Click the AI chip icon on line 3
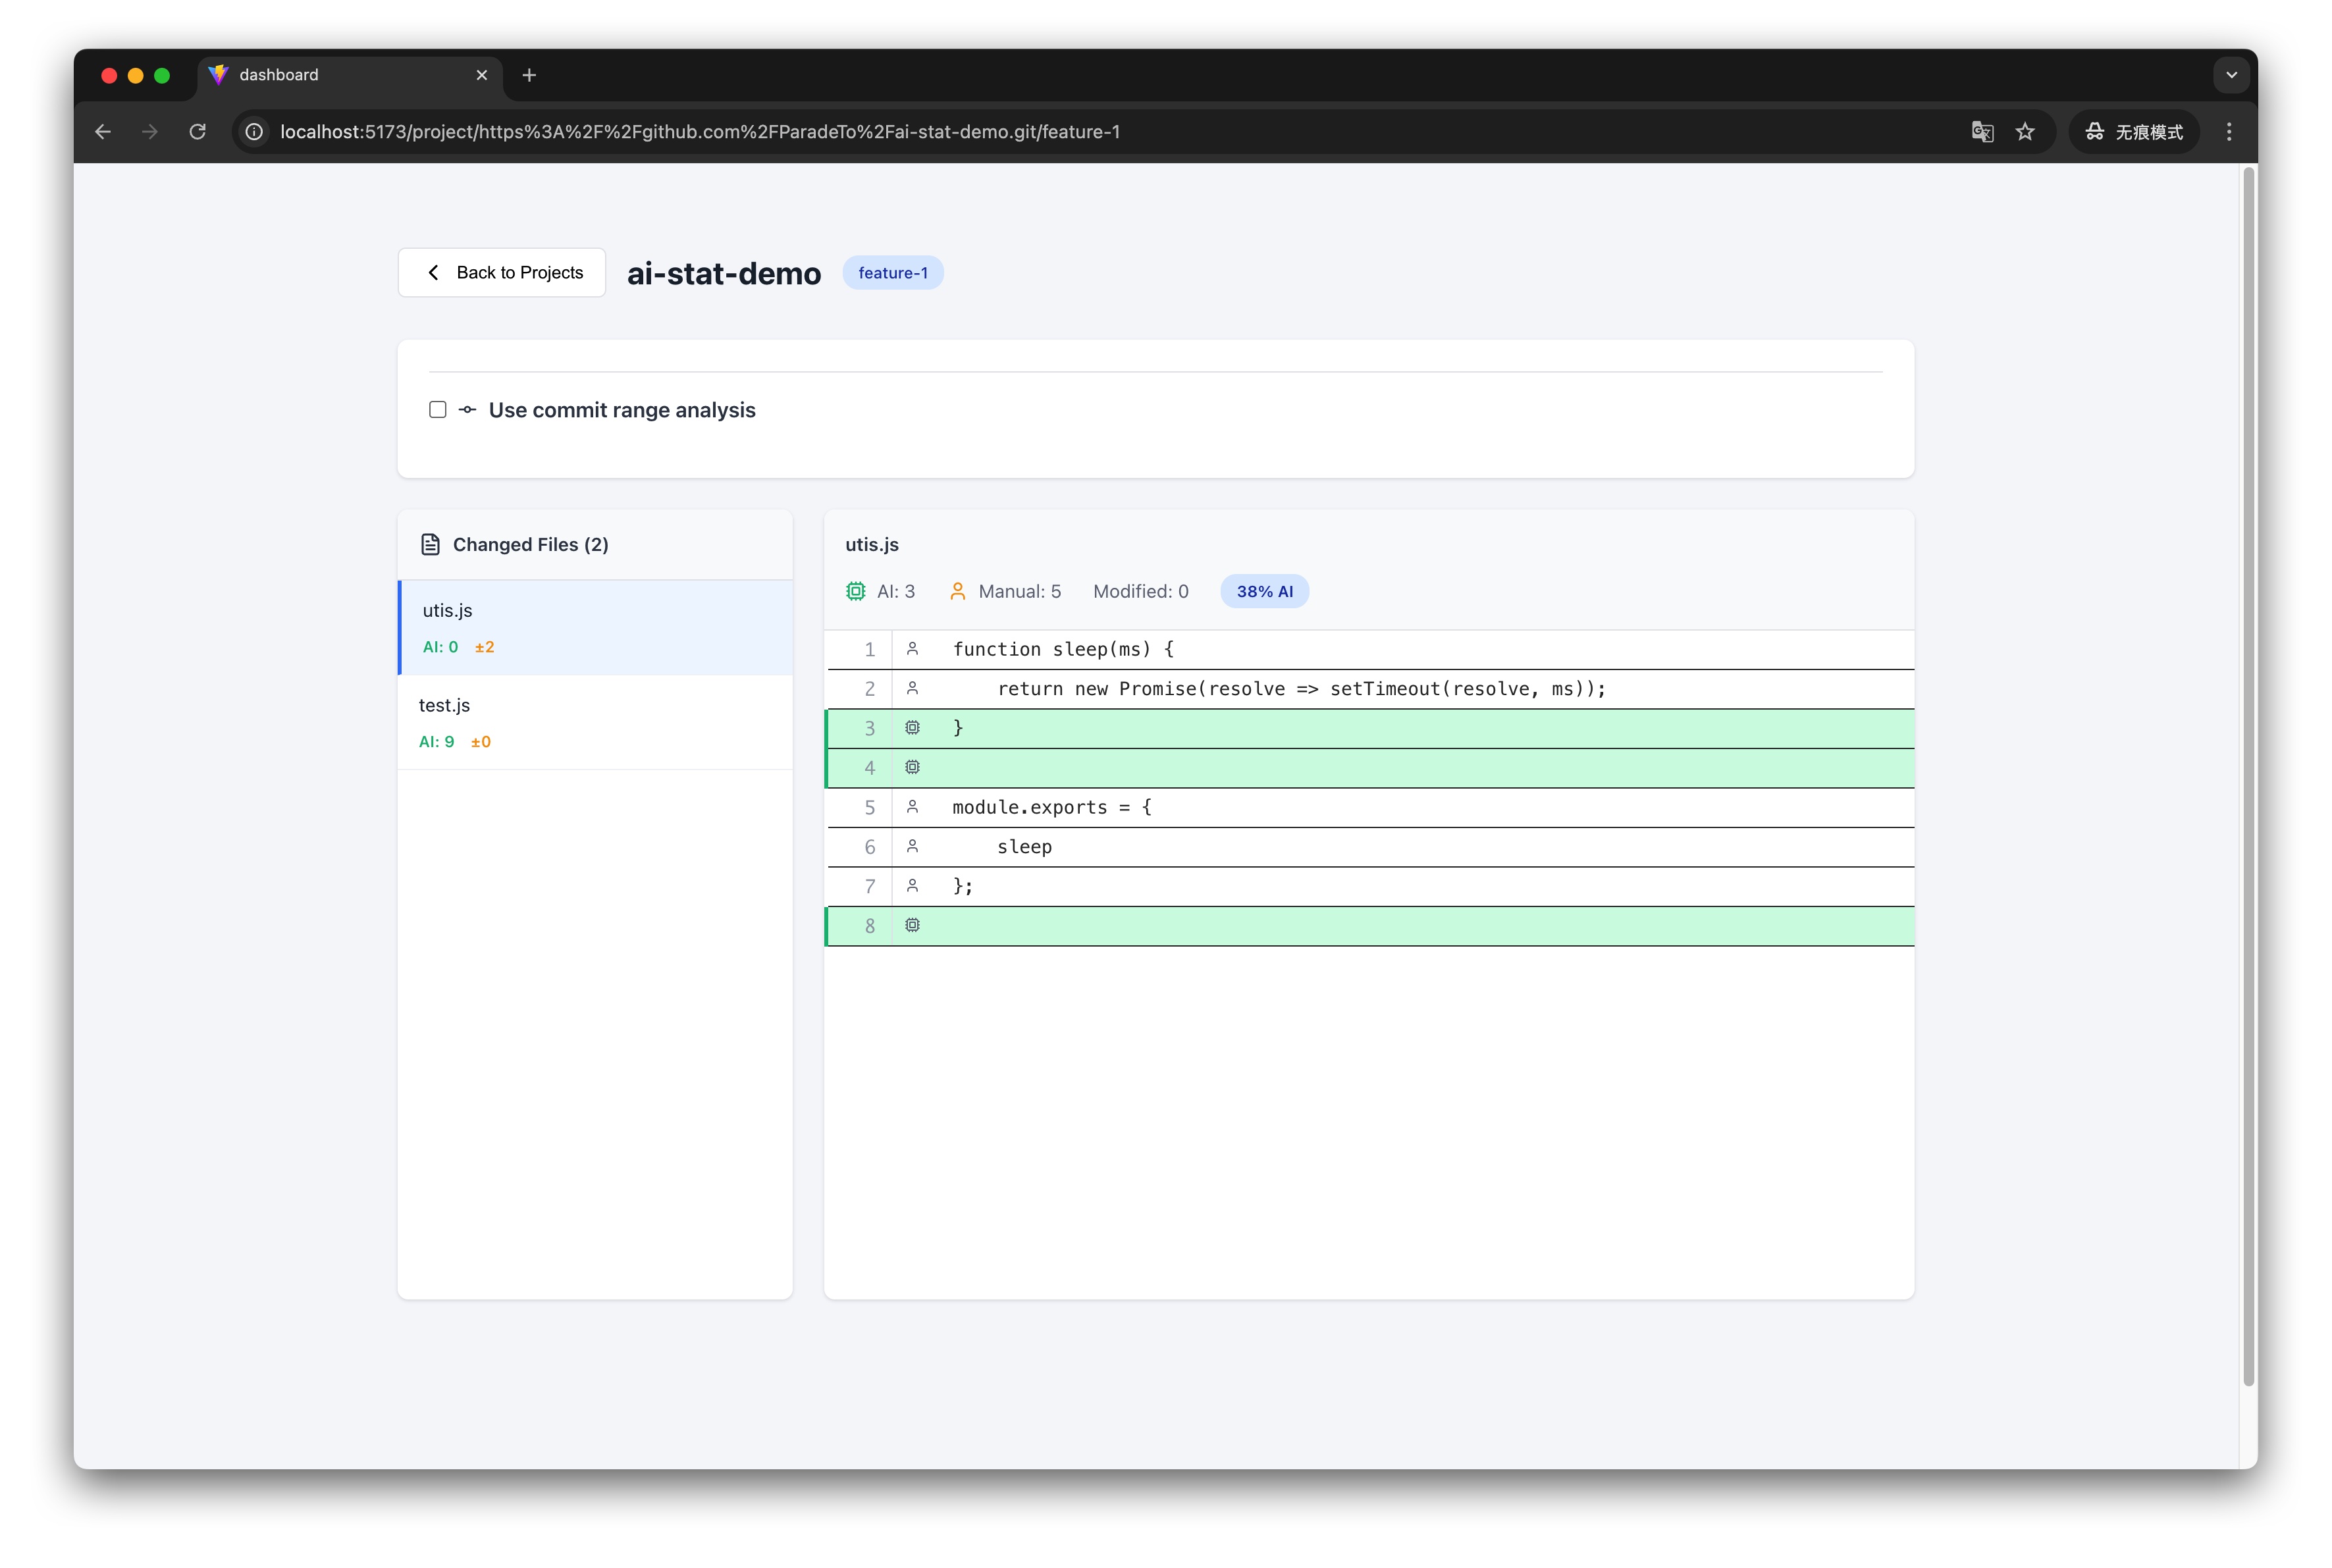2332x1568 pixels. 912,728
